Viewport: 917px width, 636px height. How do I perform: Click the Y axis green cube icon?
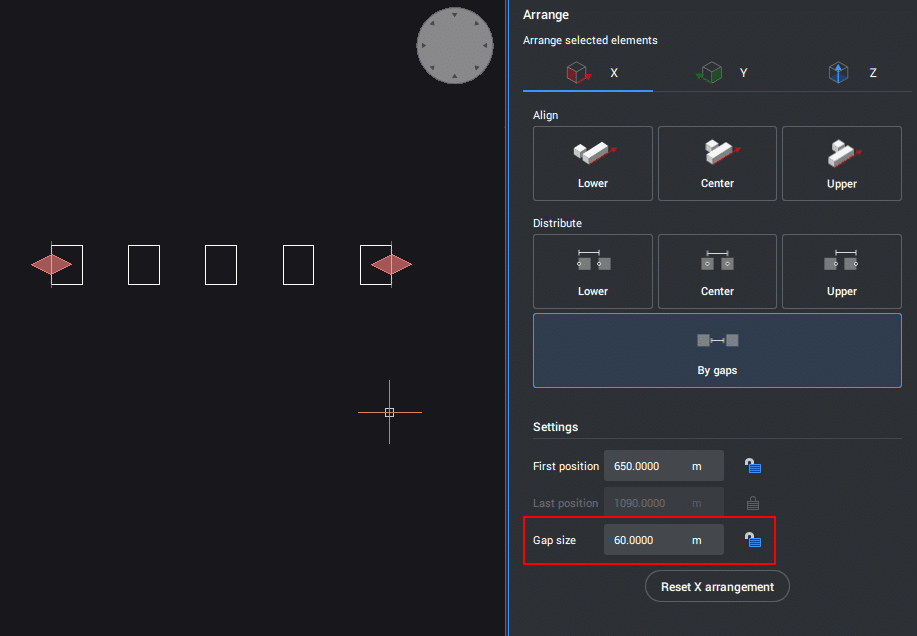coord(709,72)
